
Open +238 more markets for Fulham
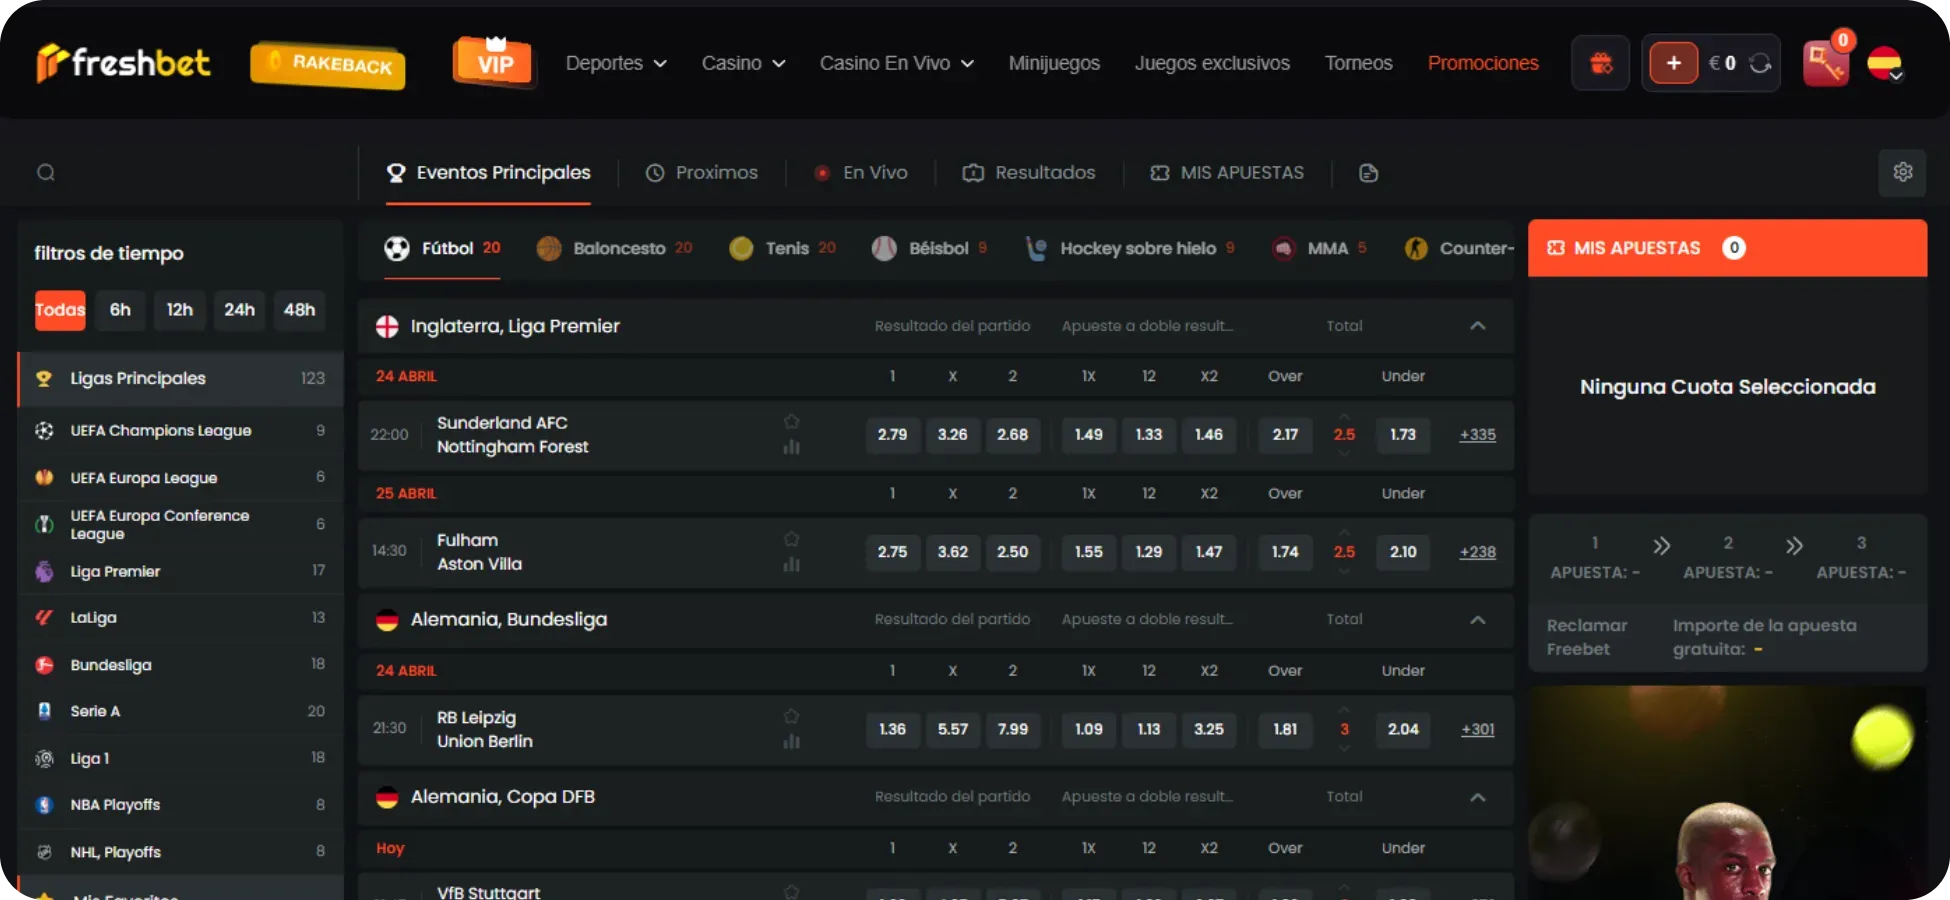tap(1477, 552)
